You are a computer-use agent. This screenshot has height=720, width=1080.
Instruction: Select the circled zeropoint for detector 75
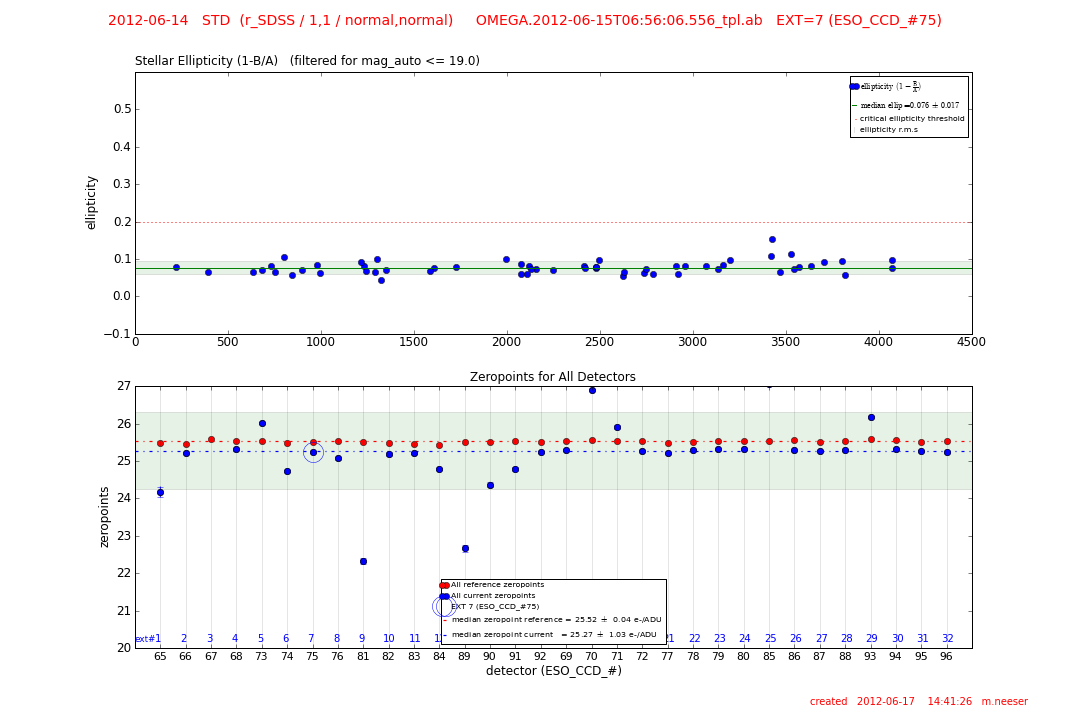coord(313,453)
